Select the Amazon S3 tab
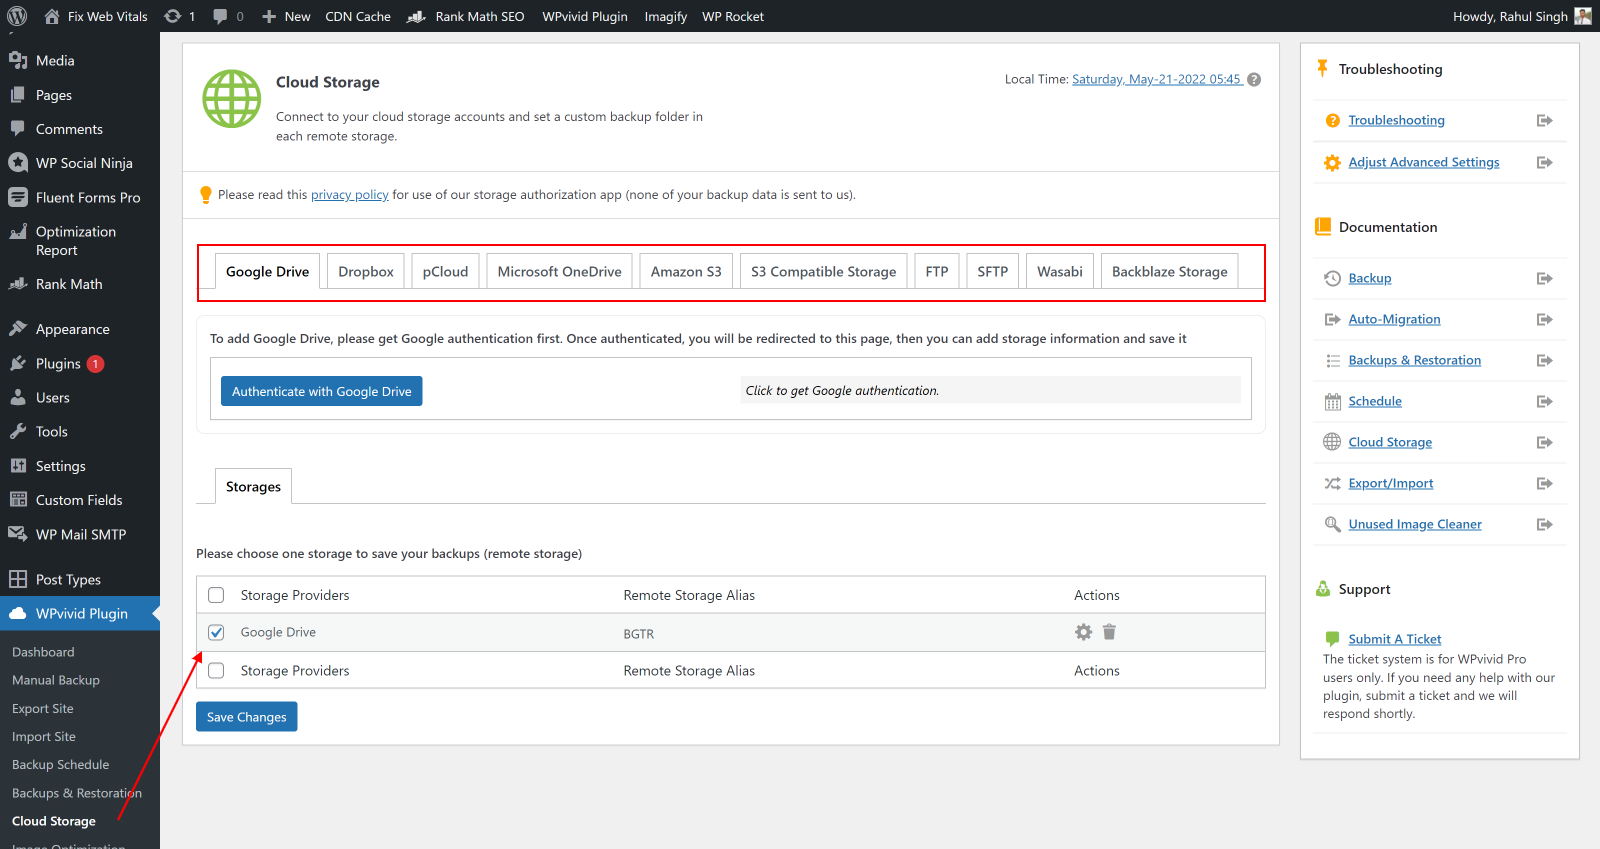 point(686,271)
